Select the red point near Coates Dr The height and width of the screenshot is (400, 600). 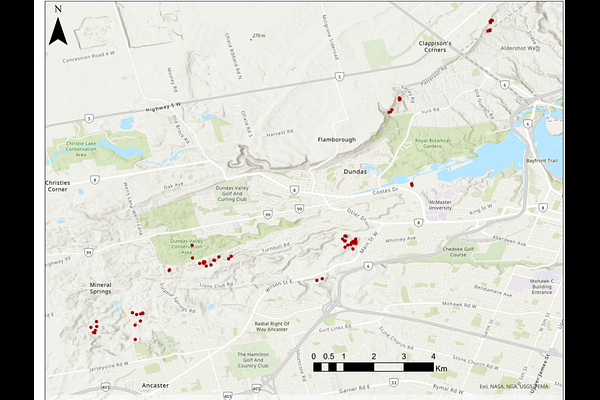[411, 184]
